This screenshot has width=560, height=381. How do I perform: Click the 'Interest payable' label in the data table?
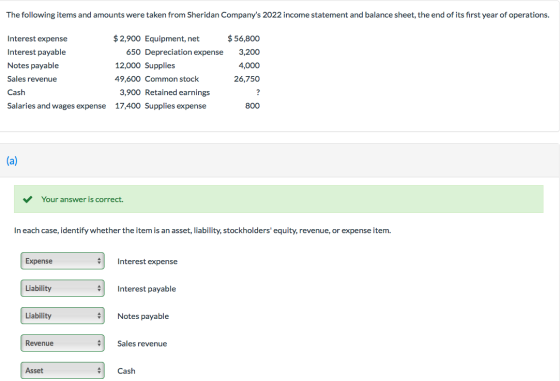(x=36, y=52)
